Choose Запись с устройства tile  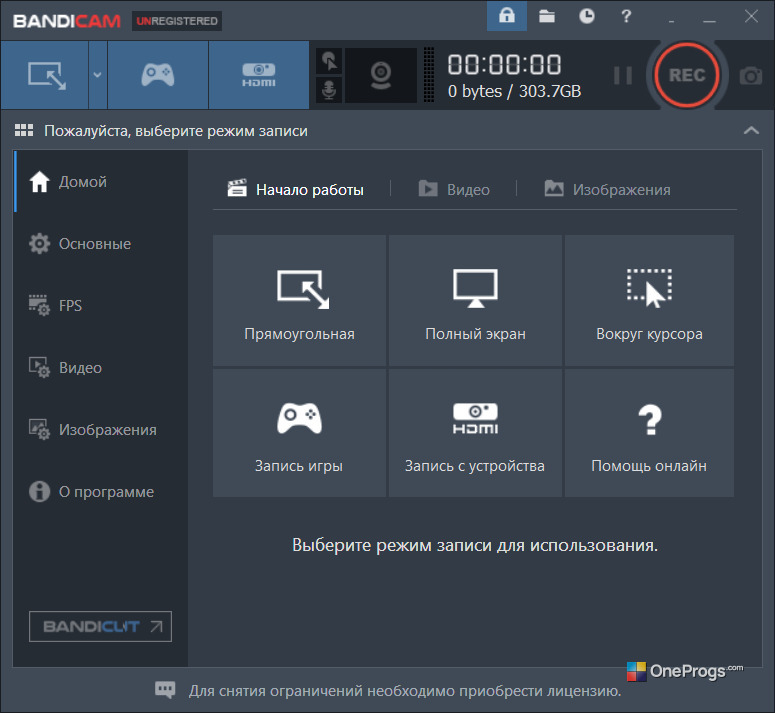tap(475, 433)
